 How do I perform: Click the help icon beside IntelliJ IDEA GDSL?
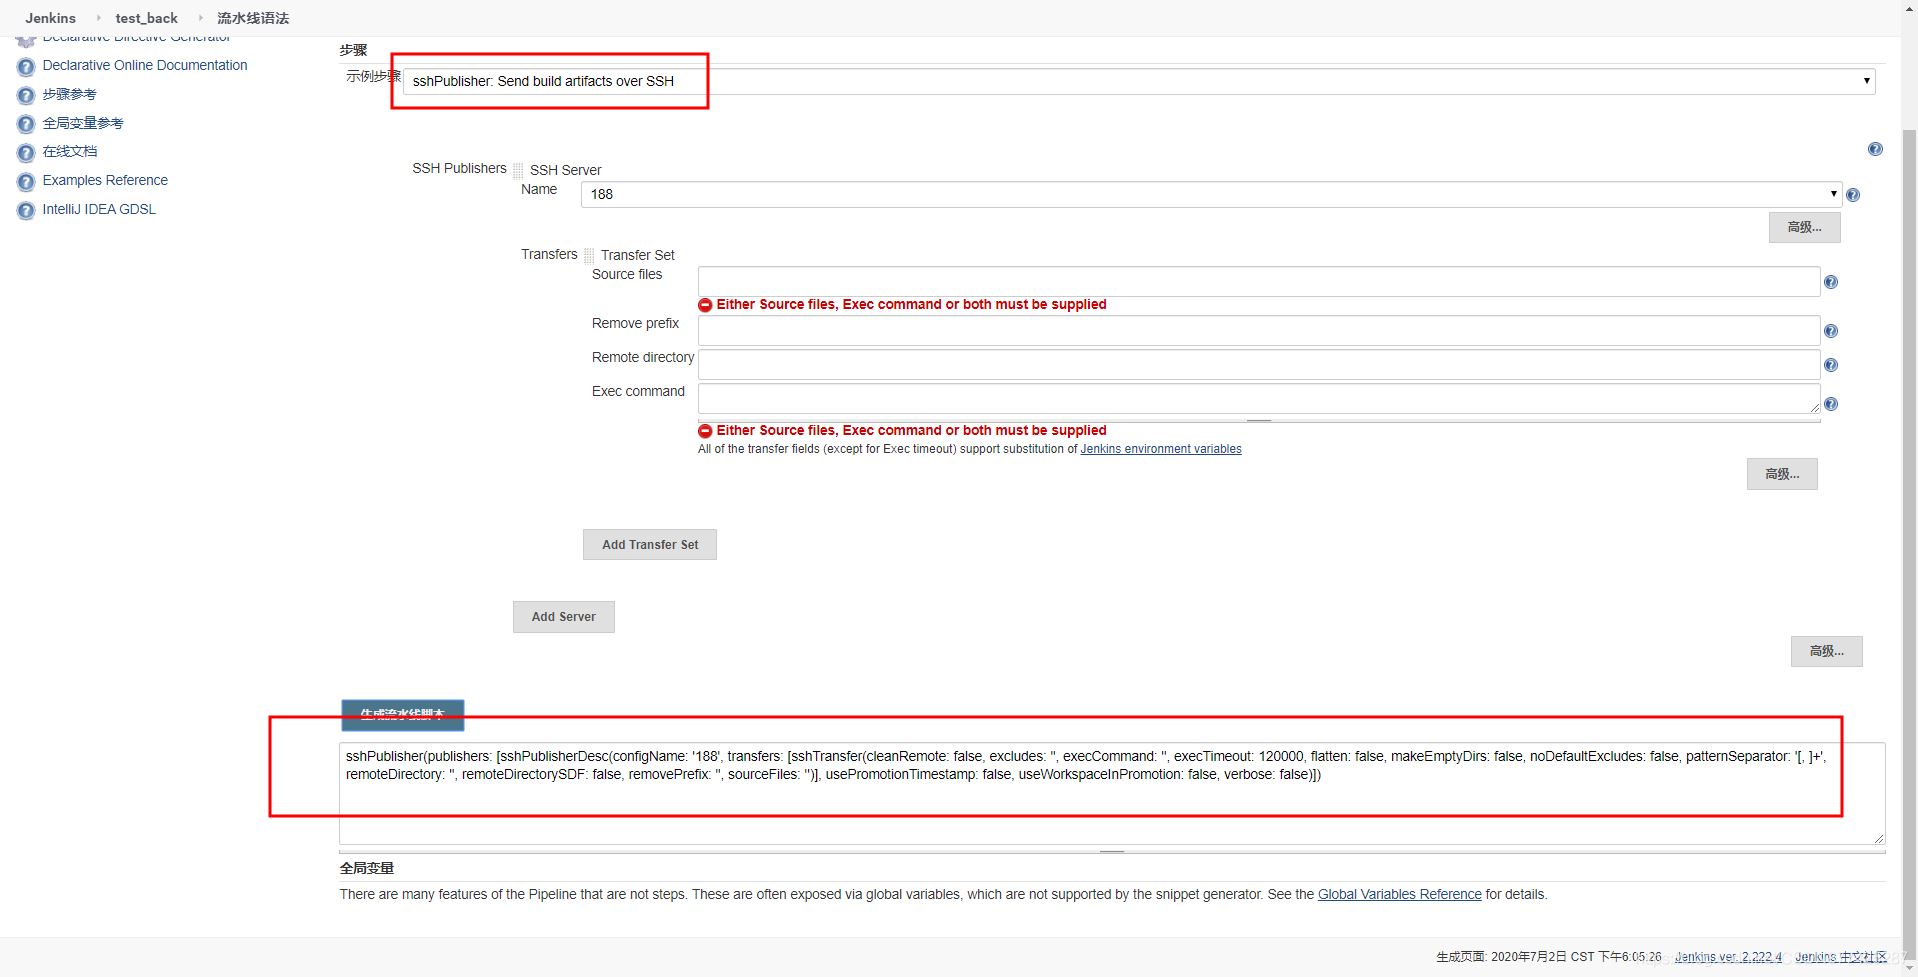(x=26, y=211)
